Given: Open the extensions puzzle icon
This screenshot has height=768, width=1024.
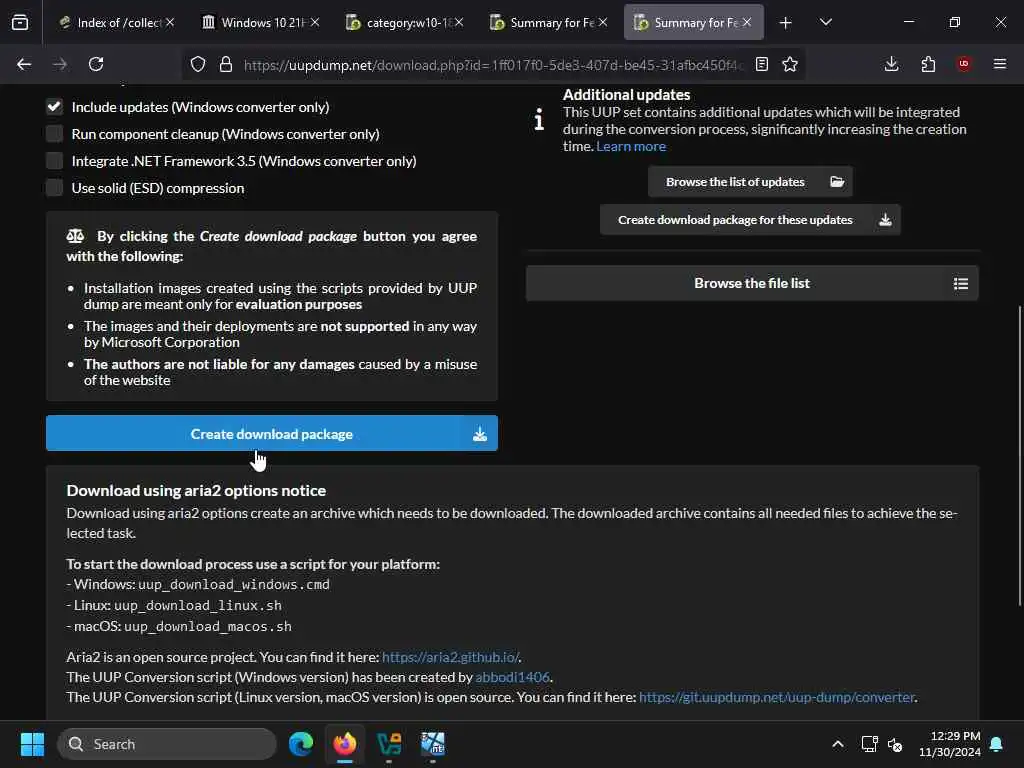Looking at the screenshot, I should pyautogui.click(x=928, y=64).
